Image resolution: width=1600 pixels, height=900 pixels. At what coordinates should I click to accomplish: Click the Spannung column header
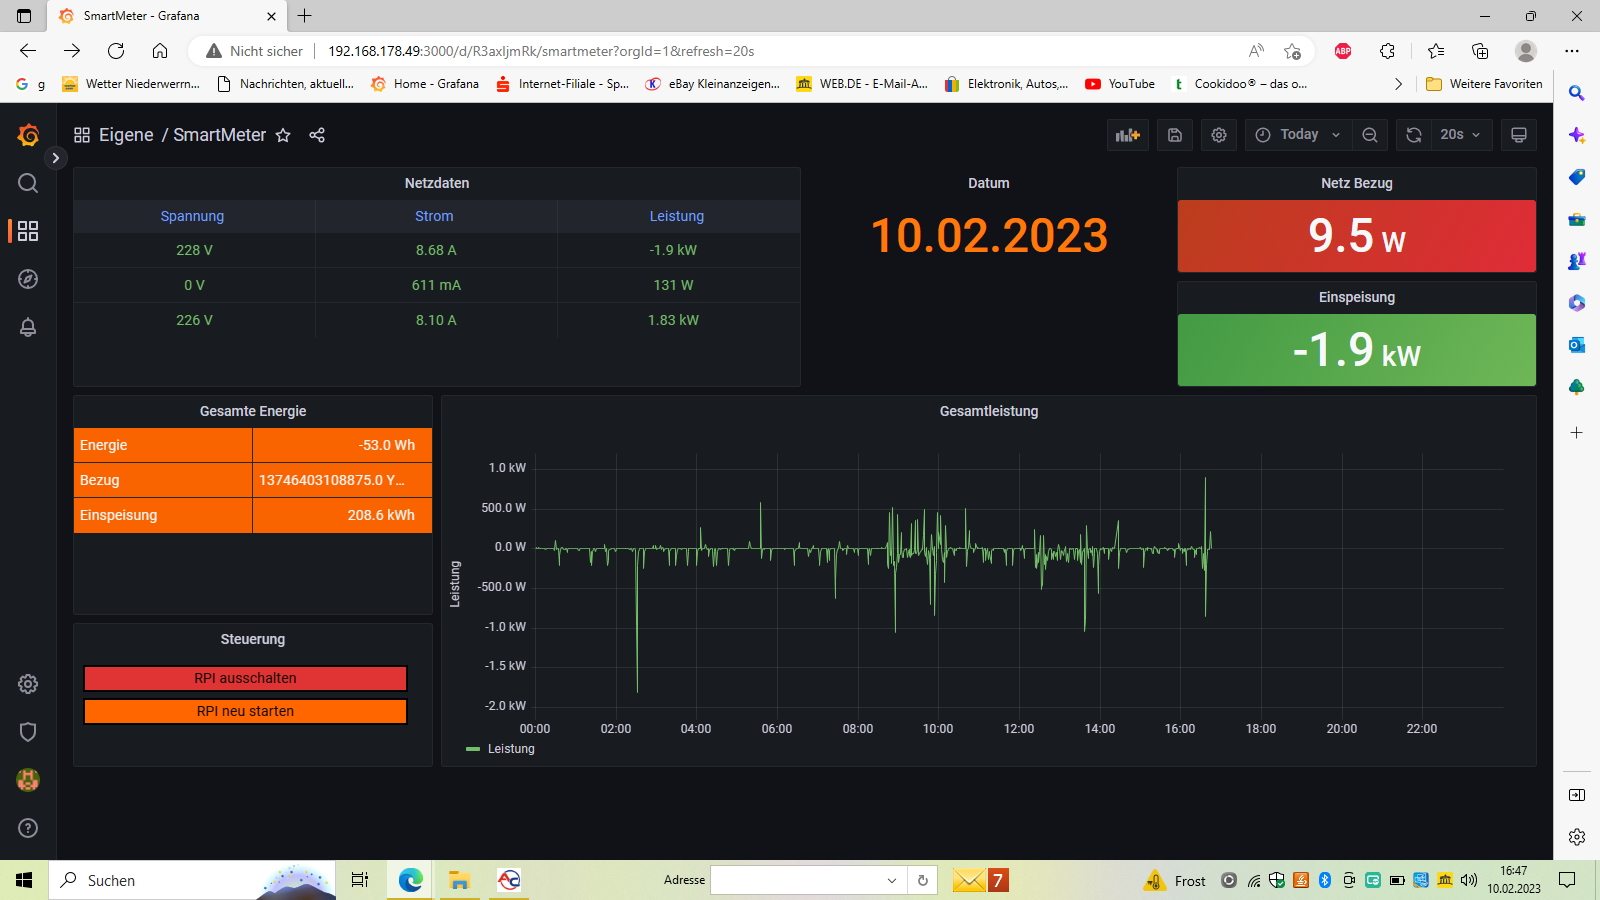192,216
